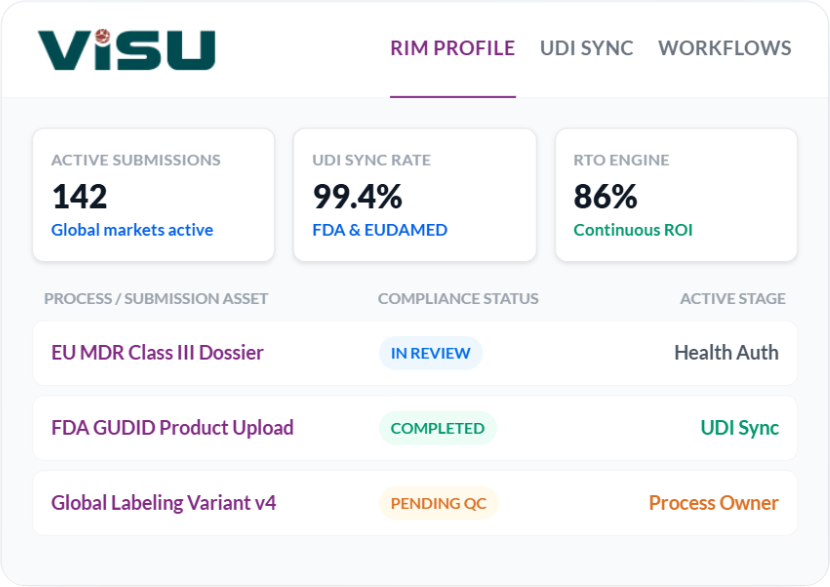Switch to the UDI SYNC tab

(x=587, y=48)
